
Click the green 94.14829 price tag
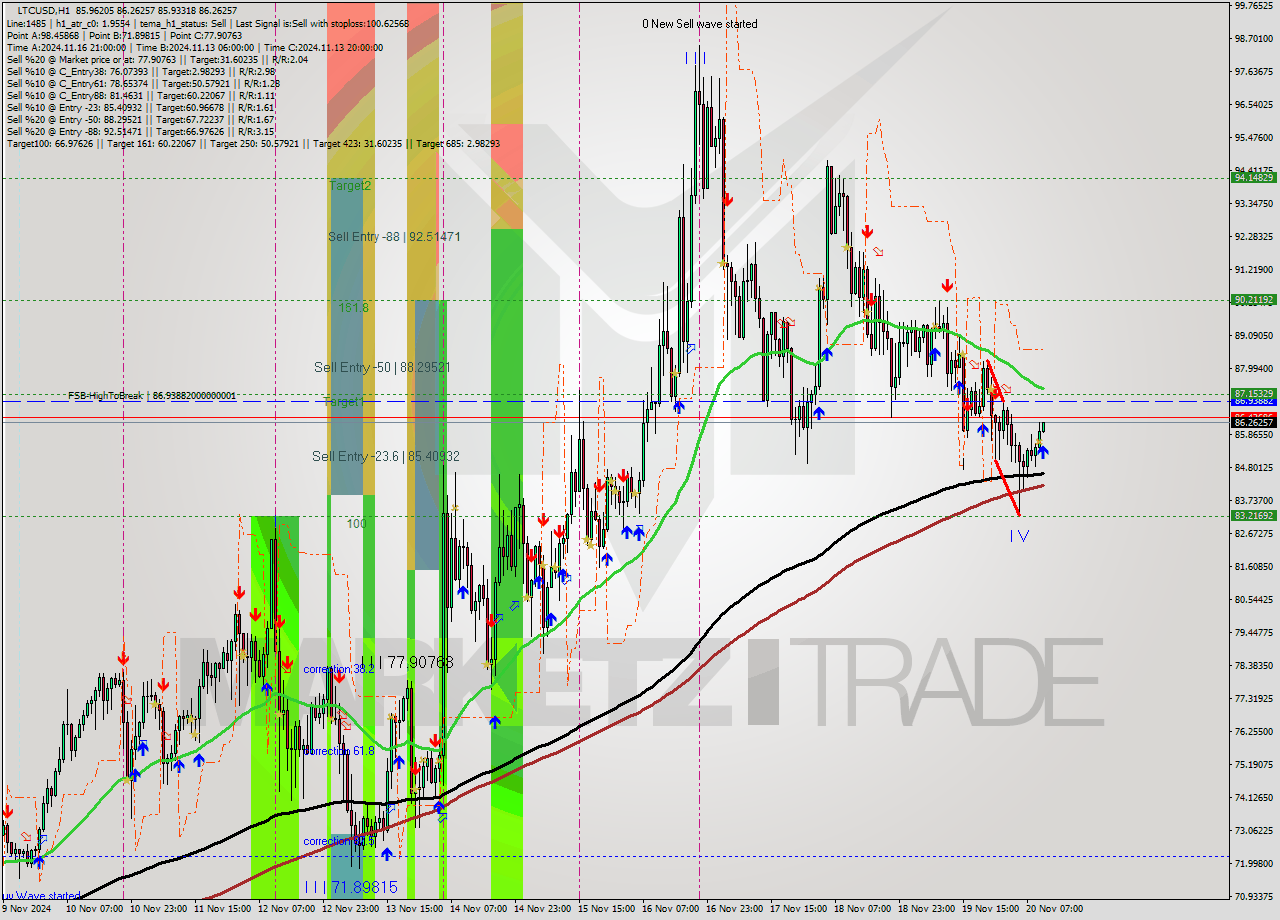1253,177
